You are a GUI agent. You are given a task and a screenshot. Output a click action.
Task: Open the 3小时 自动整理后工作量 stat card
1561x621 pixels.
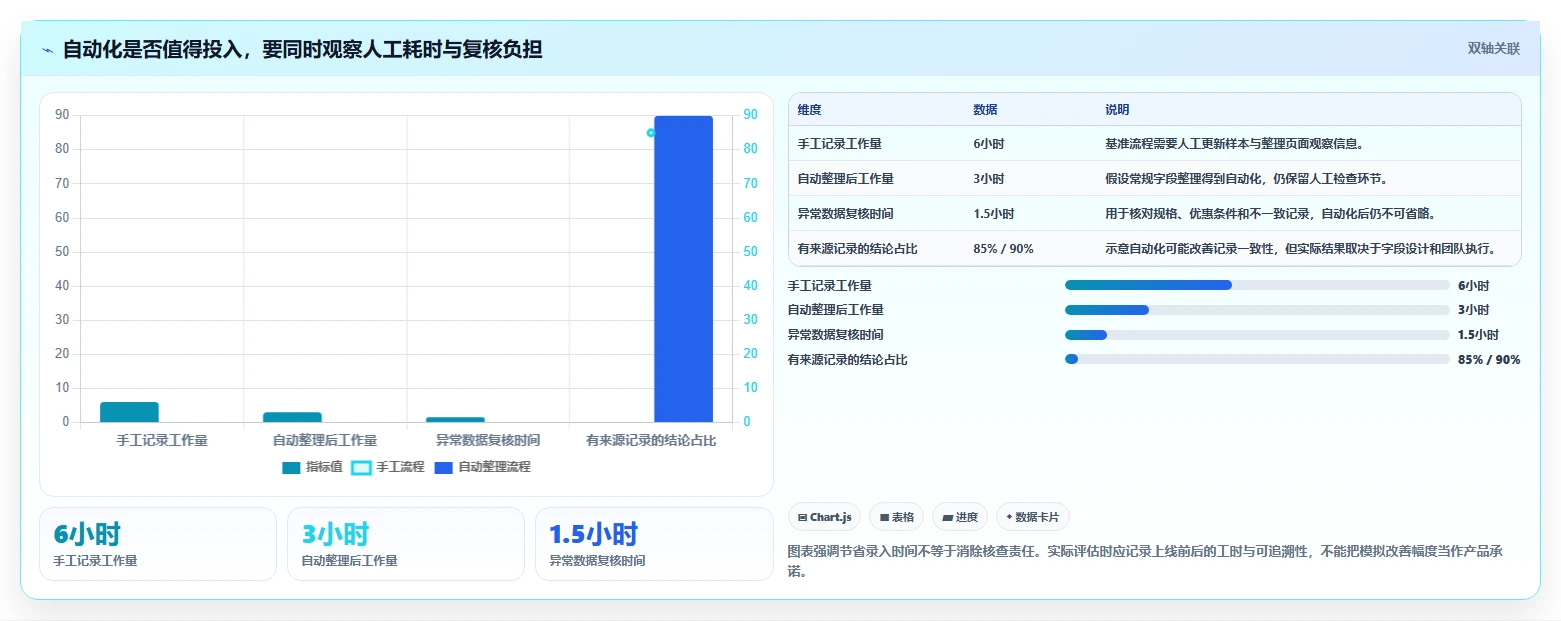point(406,544)
